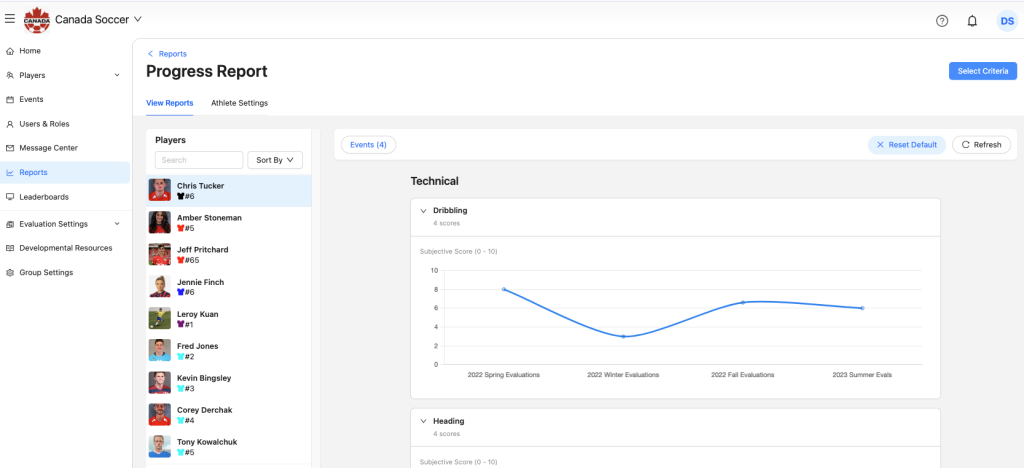This screenshot has width=1024, height=468.
Task: Click the Reset Default button
Action: tap(906, 145)
